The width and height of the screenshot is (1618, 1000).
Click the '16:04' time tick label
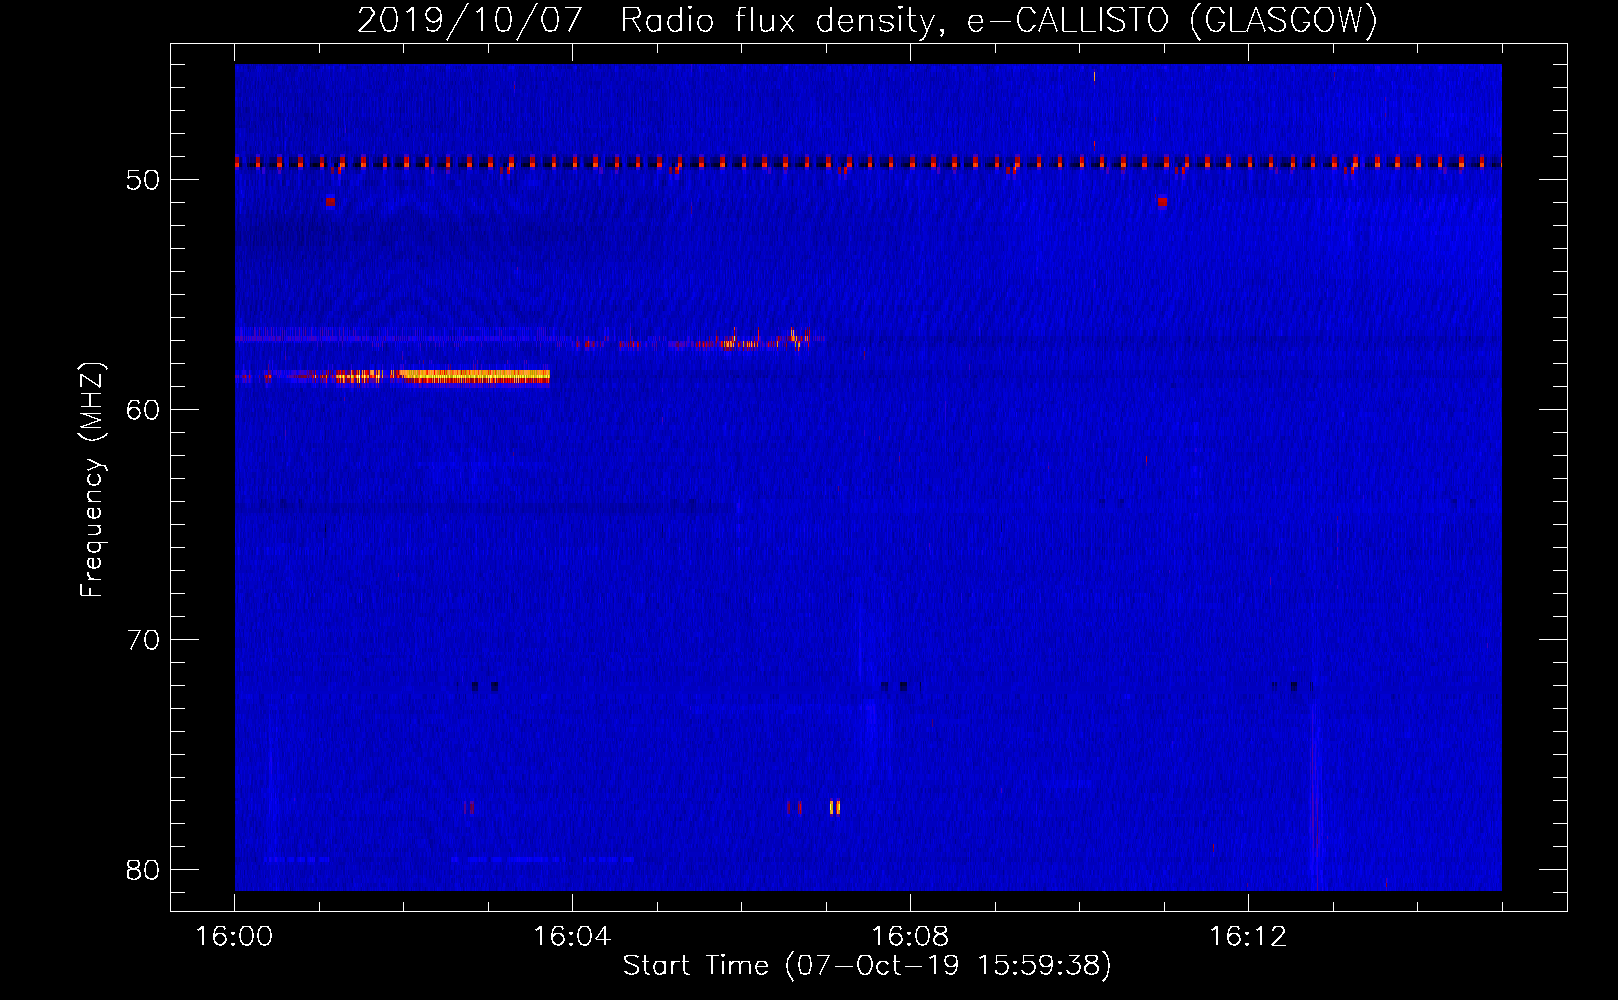point(572,937)
